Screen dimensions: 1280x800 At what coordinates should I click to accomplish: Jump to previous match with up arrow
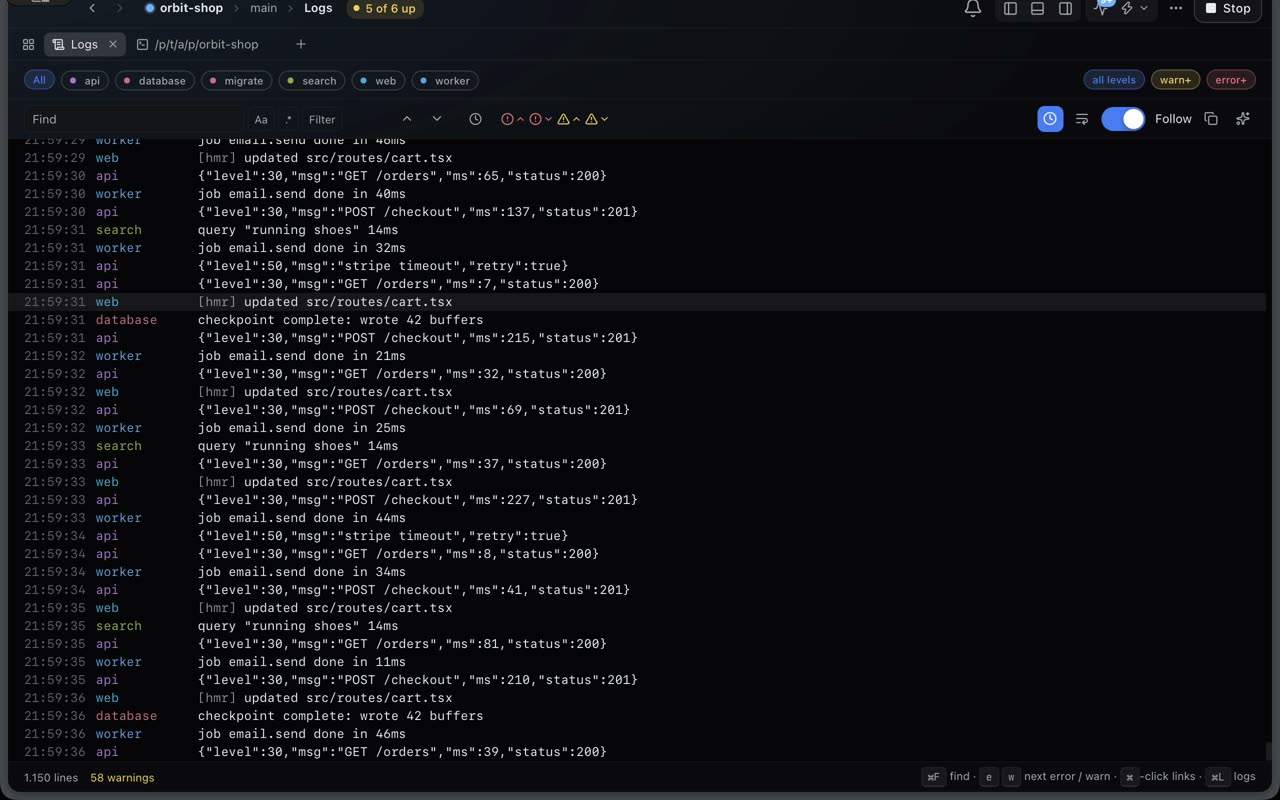(x=407, y=119)
